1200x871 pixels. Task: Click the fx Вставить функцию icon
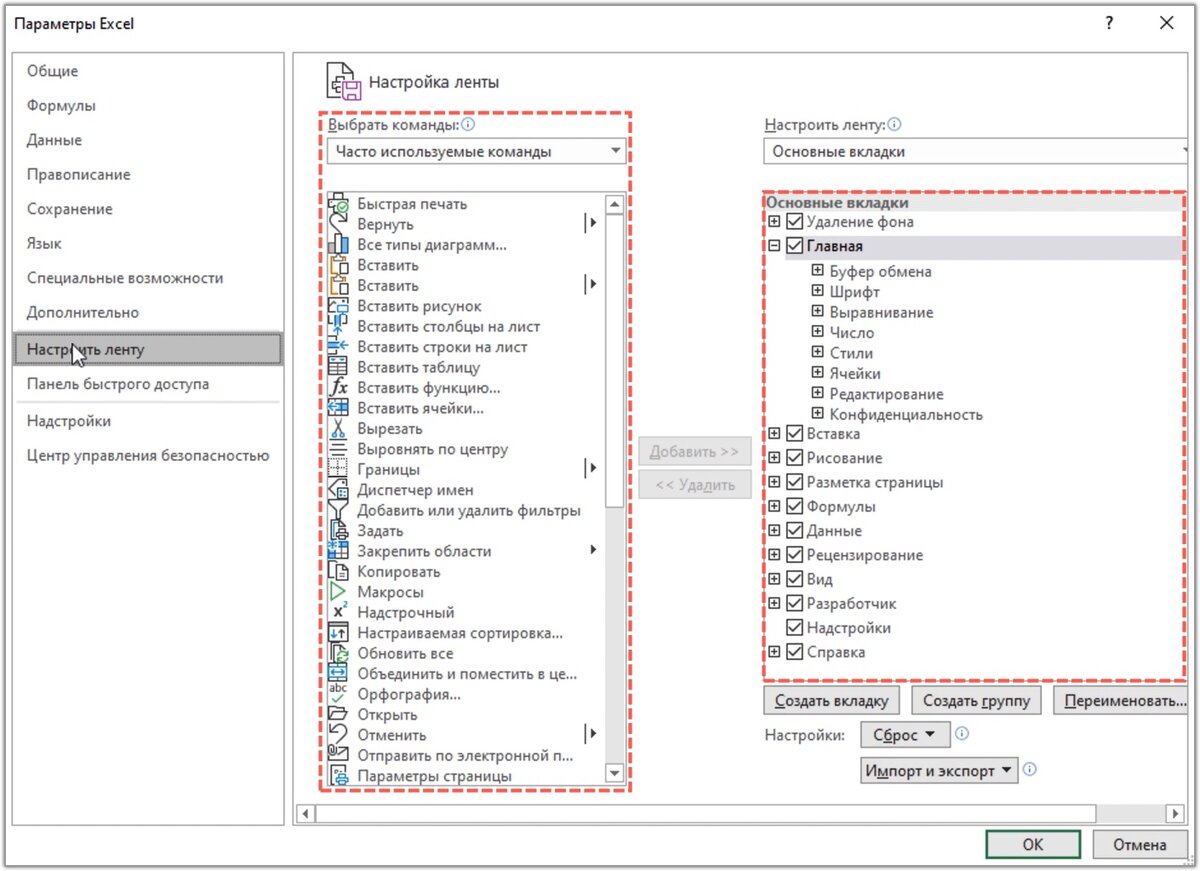pyautogui.click(x=338, y=388)
